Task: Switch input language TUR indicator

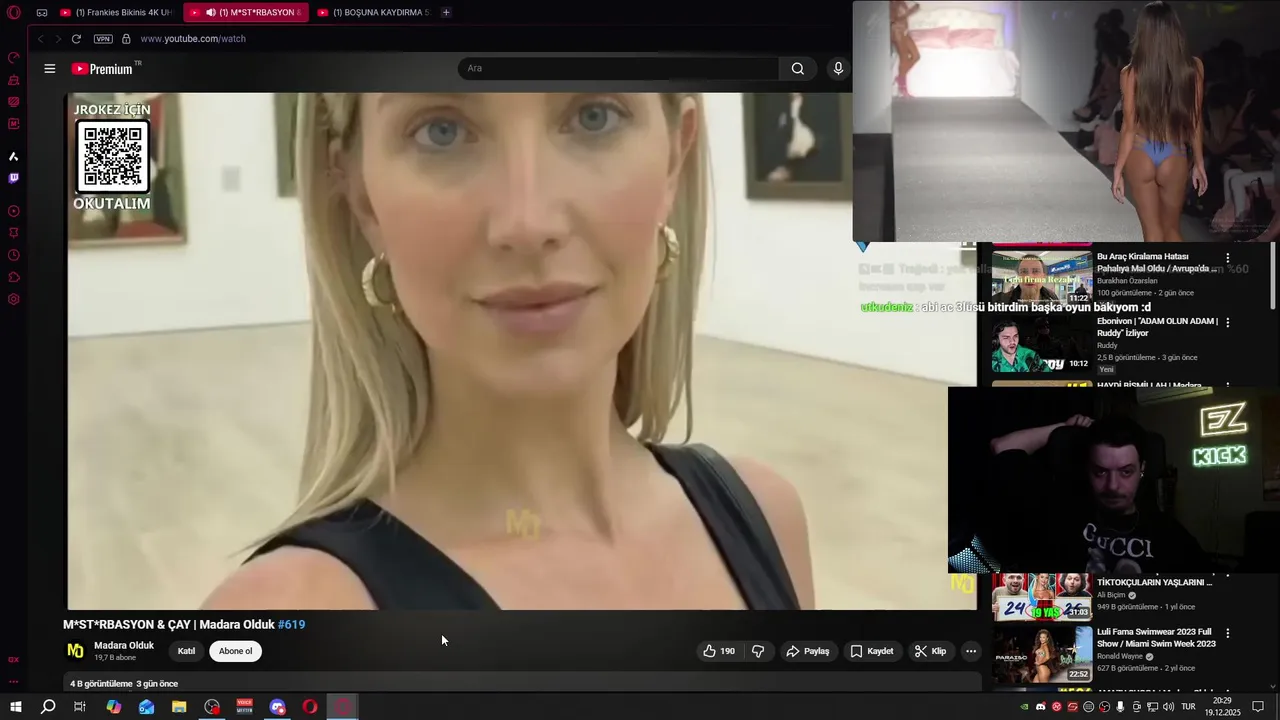Action: pyautogui.click(x=1189, y=707)
